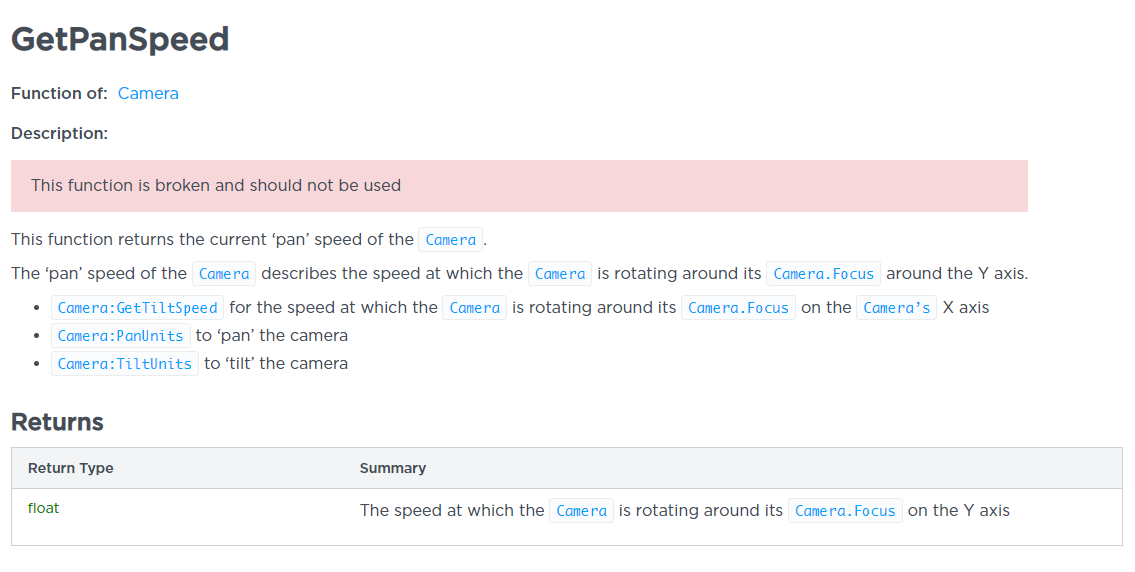1135x572 pixels.
Task: Click the green float return type
Action: (43, 508)
